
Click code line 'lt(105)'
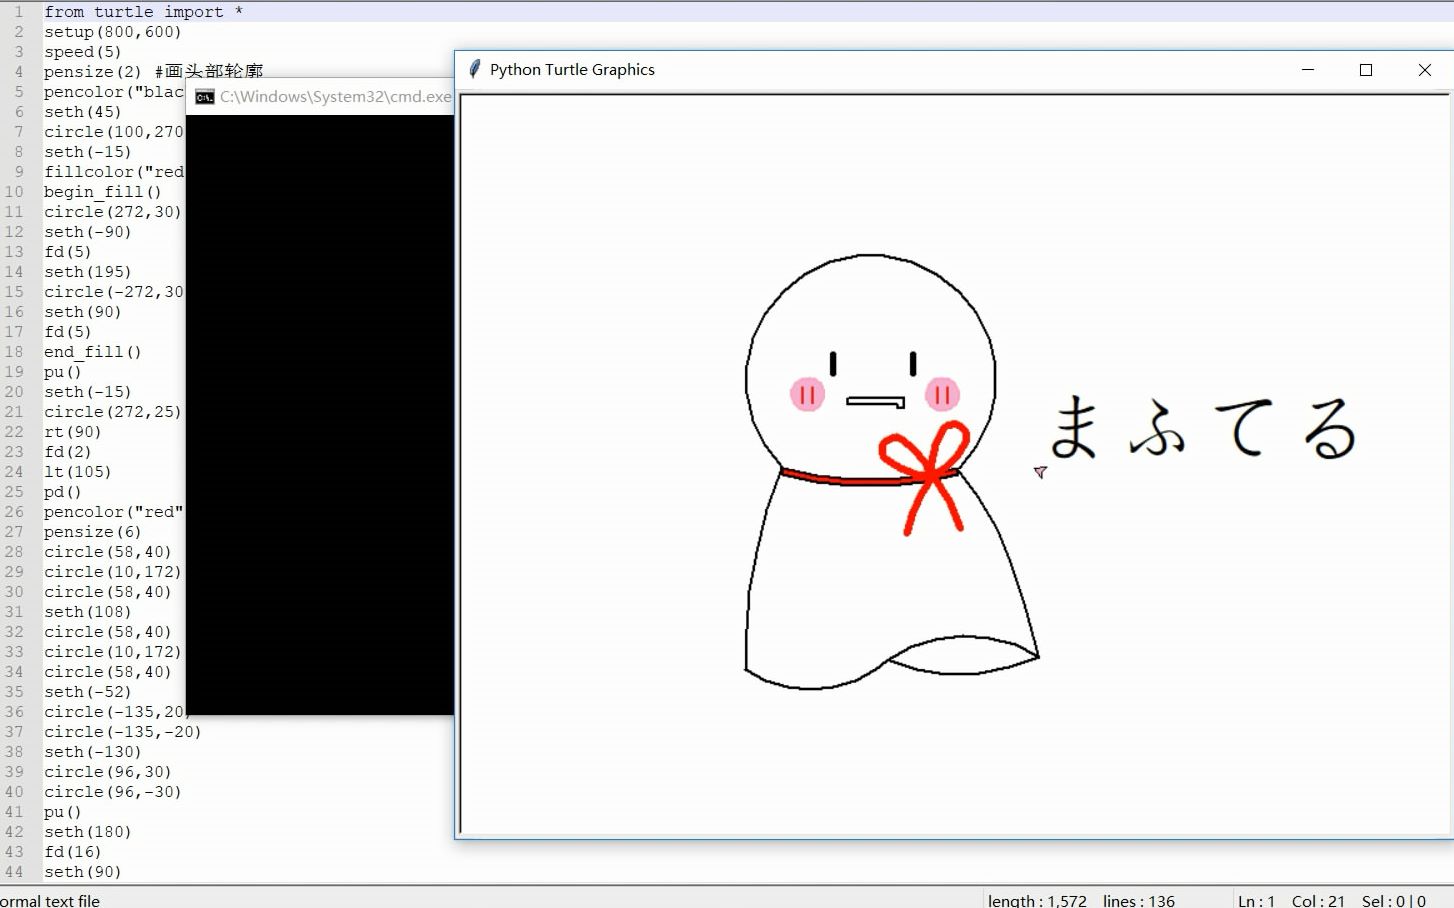(x=77, y=472)
